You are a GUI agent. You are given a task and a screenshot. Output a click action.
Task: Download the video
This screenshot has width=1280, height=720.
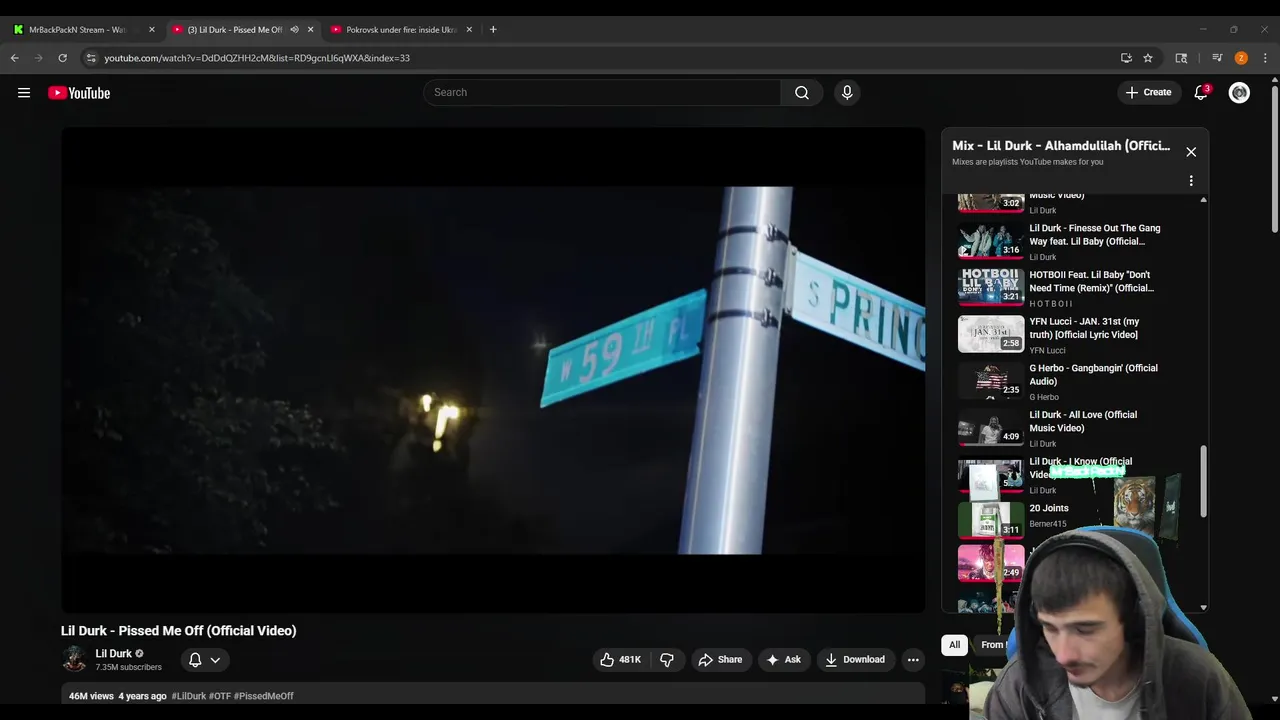(x=855, y=660)
